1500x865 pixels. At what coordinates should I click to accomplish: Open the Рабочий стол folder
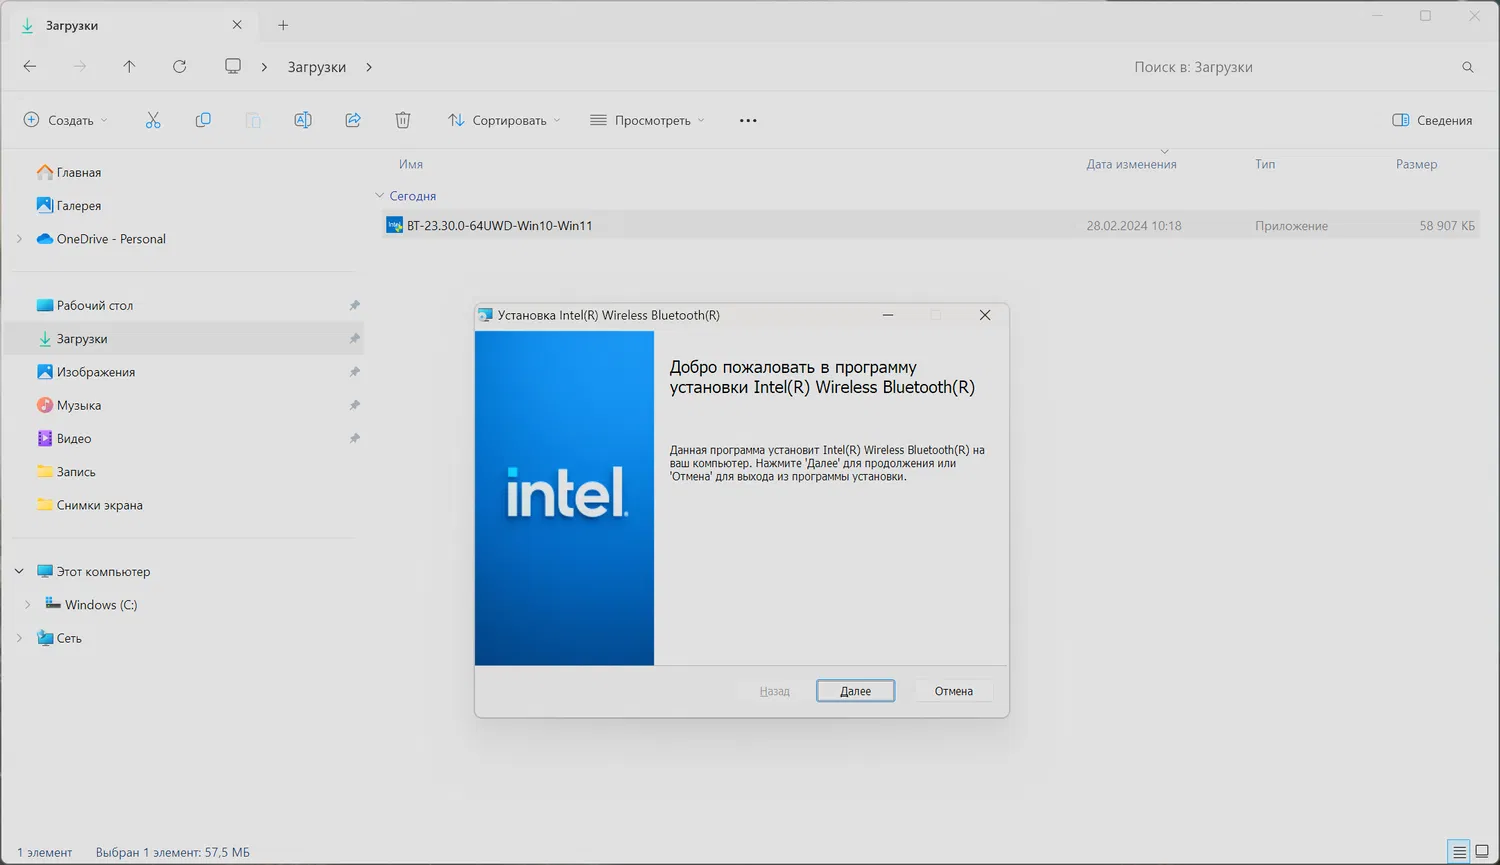tap(95, 306)
